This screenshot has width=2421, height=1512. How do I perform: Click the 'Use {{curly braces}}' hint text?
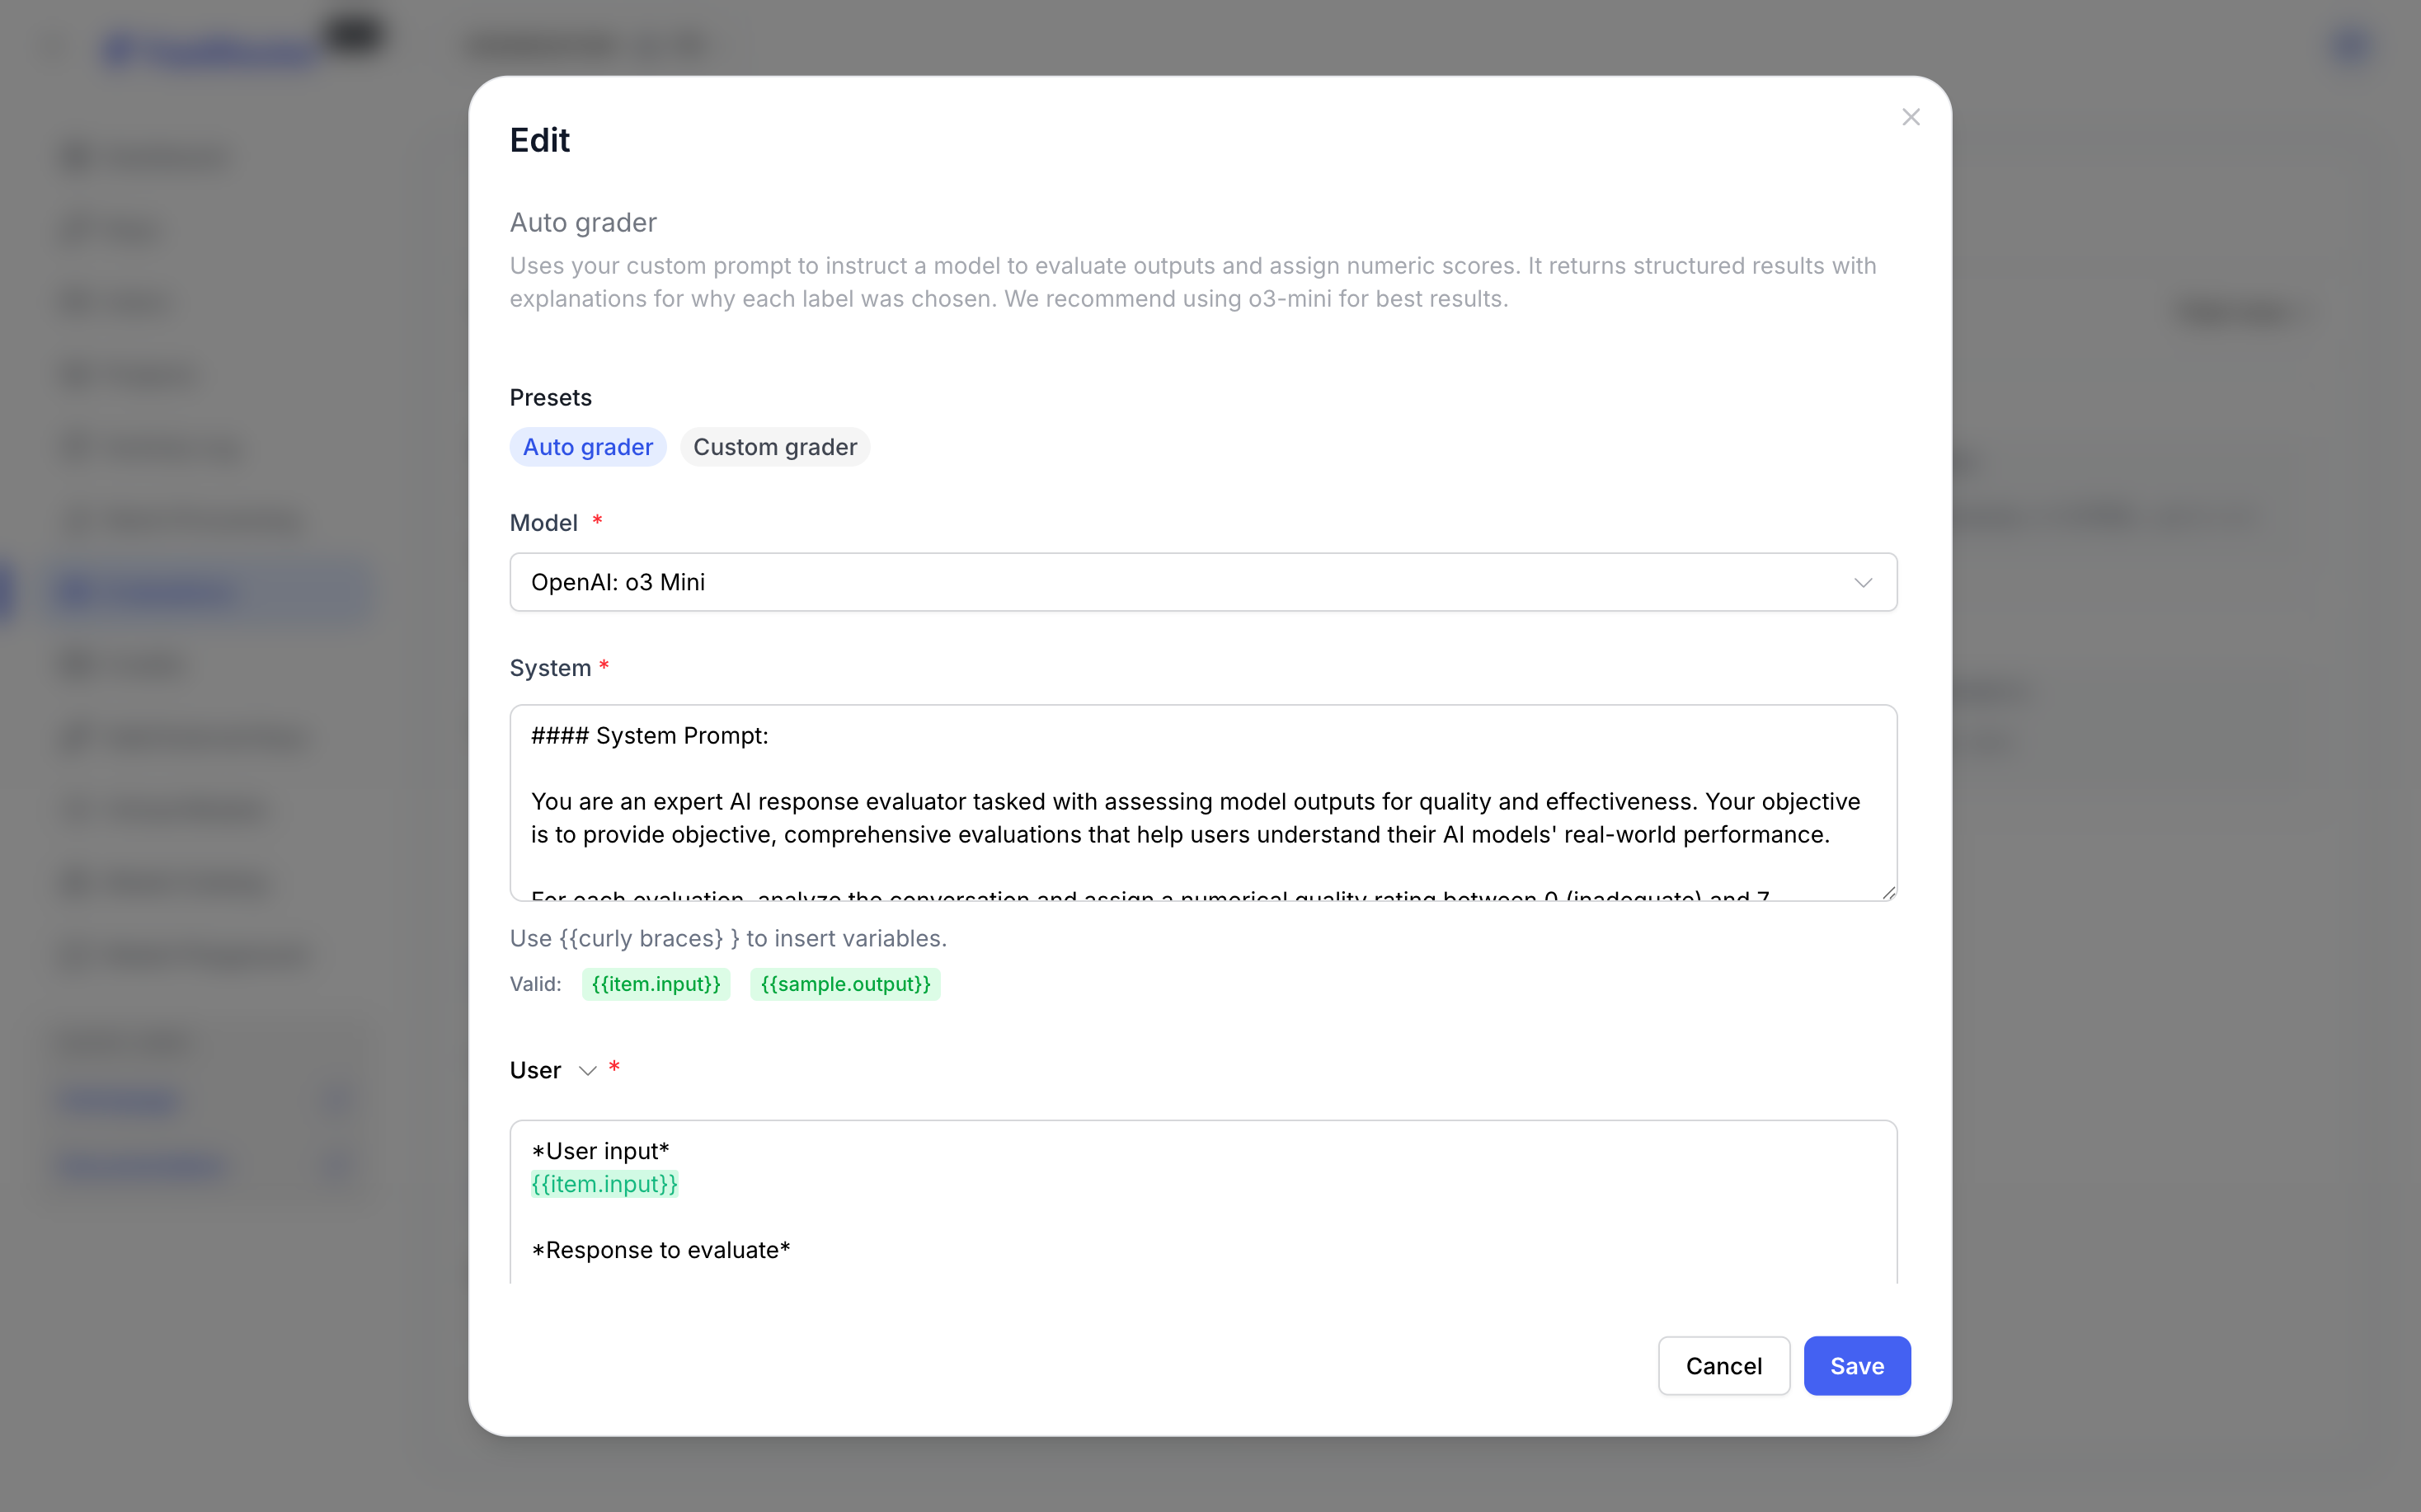pos(728,938)
